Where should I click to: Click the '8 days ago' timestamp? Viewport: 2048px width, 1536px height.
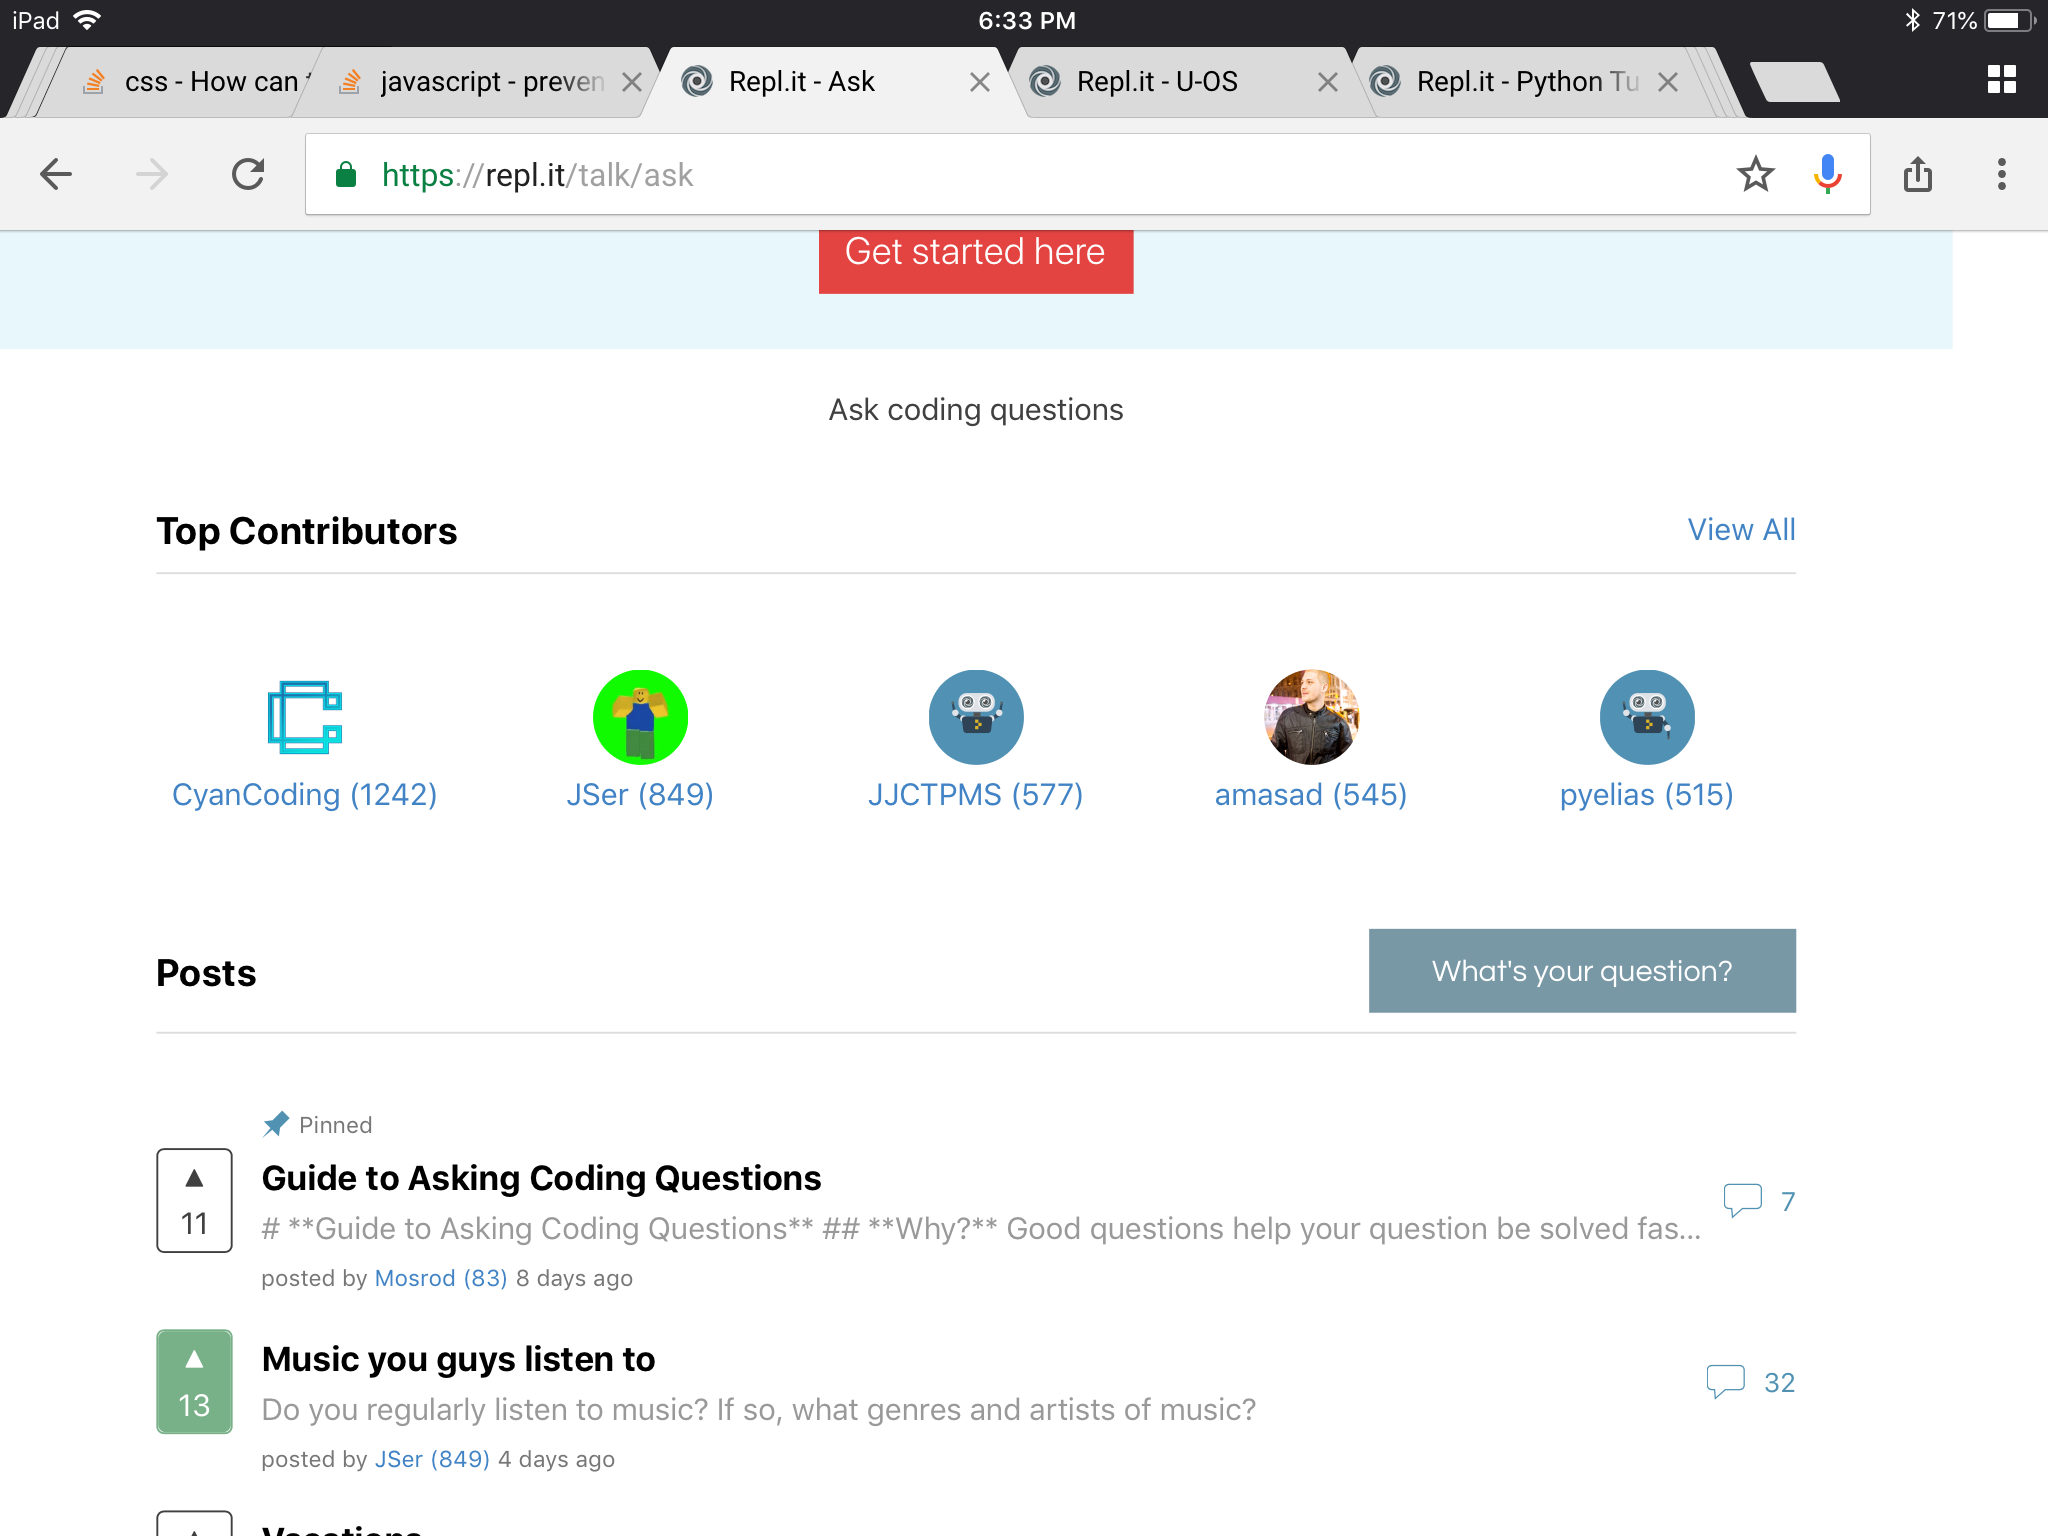[x=574, y=1278]
